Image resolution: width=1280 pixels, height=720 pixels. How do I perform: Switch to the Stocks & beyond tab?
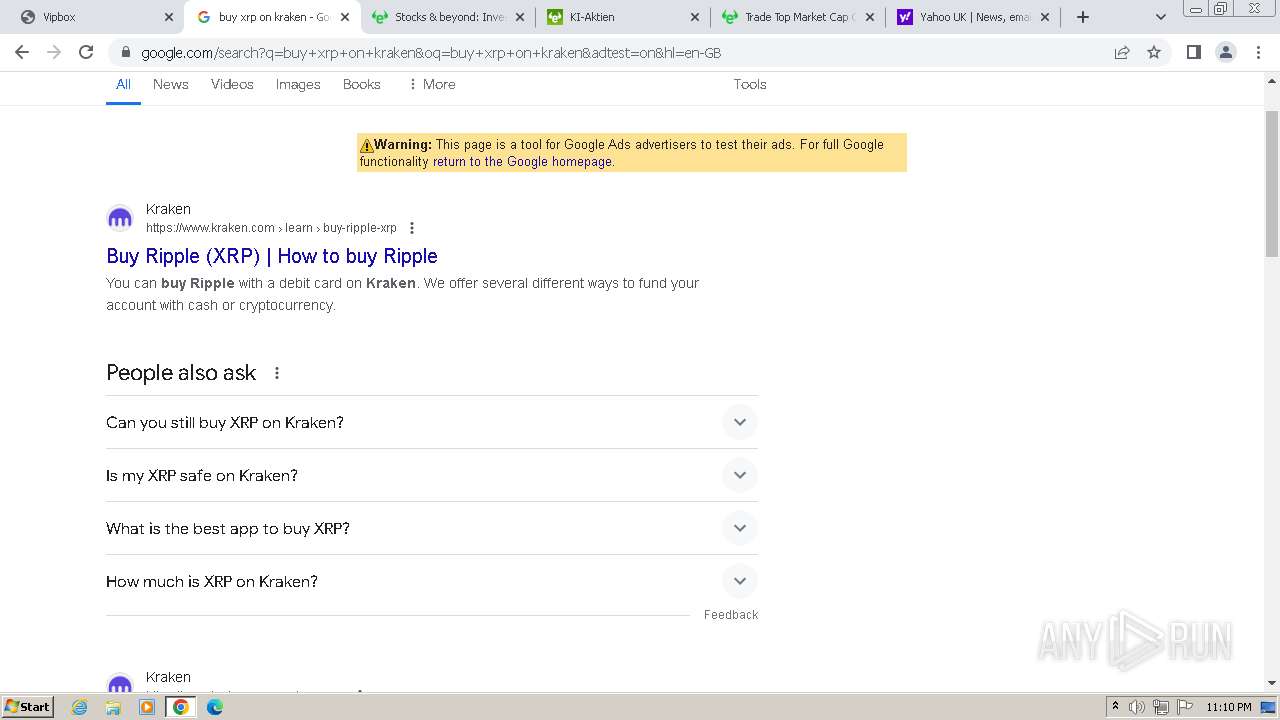(x=447, y=17)
